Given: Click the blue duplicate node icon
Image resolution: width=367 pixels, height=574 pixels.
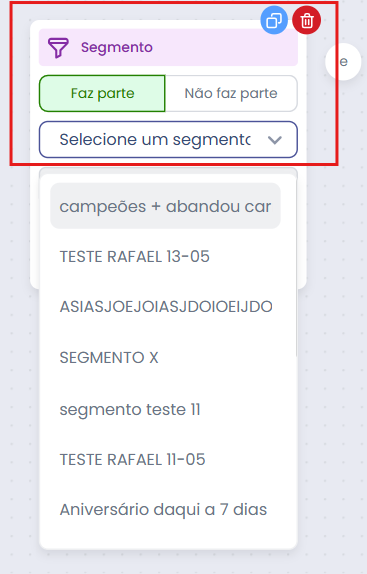Looking at the screenshot, I should (274, 20).
